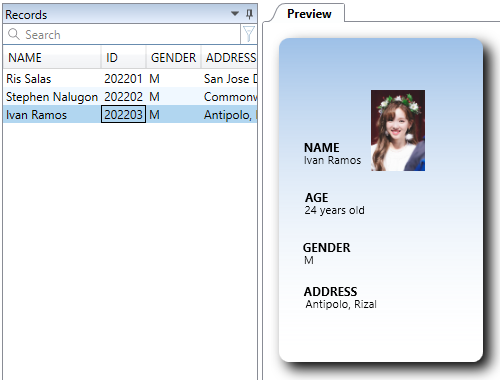Viewport: 500px width, 380px height.
Task: Click the magnifier search icon
Action: pos(14,34)
